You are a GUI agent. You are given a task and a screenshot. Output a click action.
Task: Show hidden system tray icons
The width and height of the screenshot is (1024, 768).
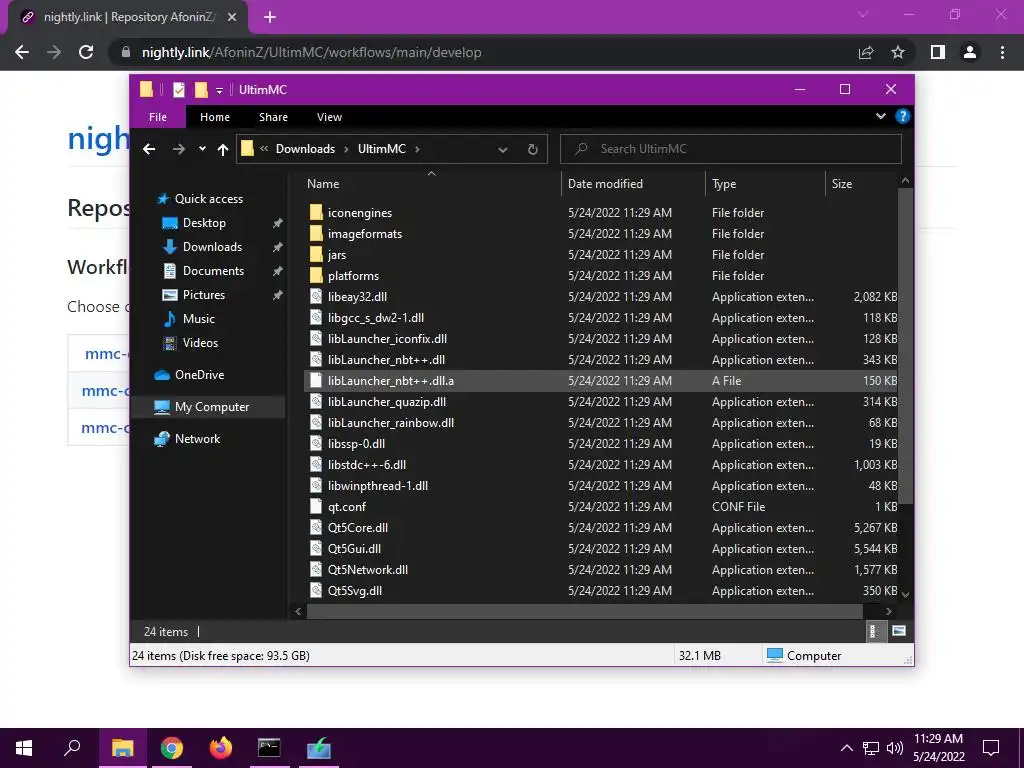coord(846,748)
